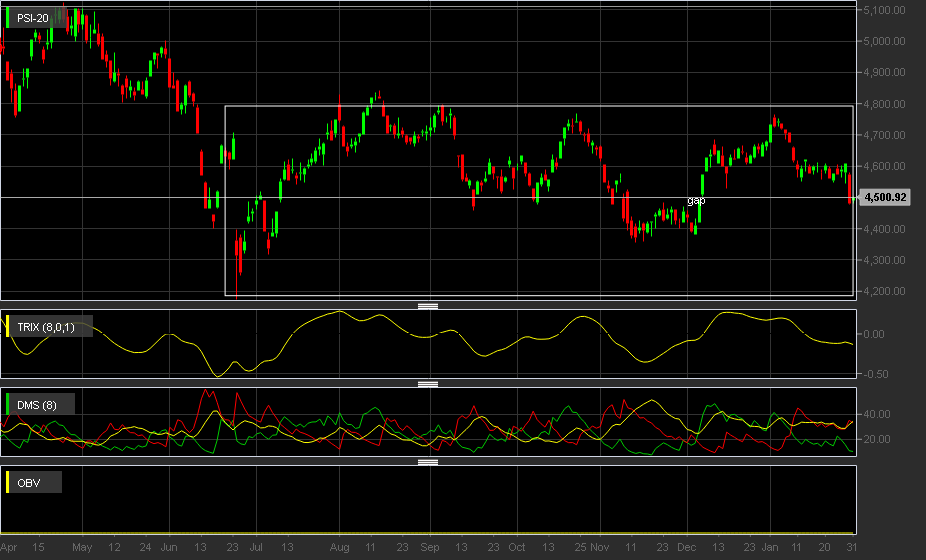Click the TRIX 0.00 axis value
This screenshot has width=926, height=560.
click(874, 334)
